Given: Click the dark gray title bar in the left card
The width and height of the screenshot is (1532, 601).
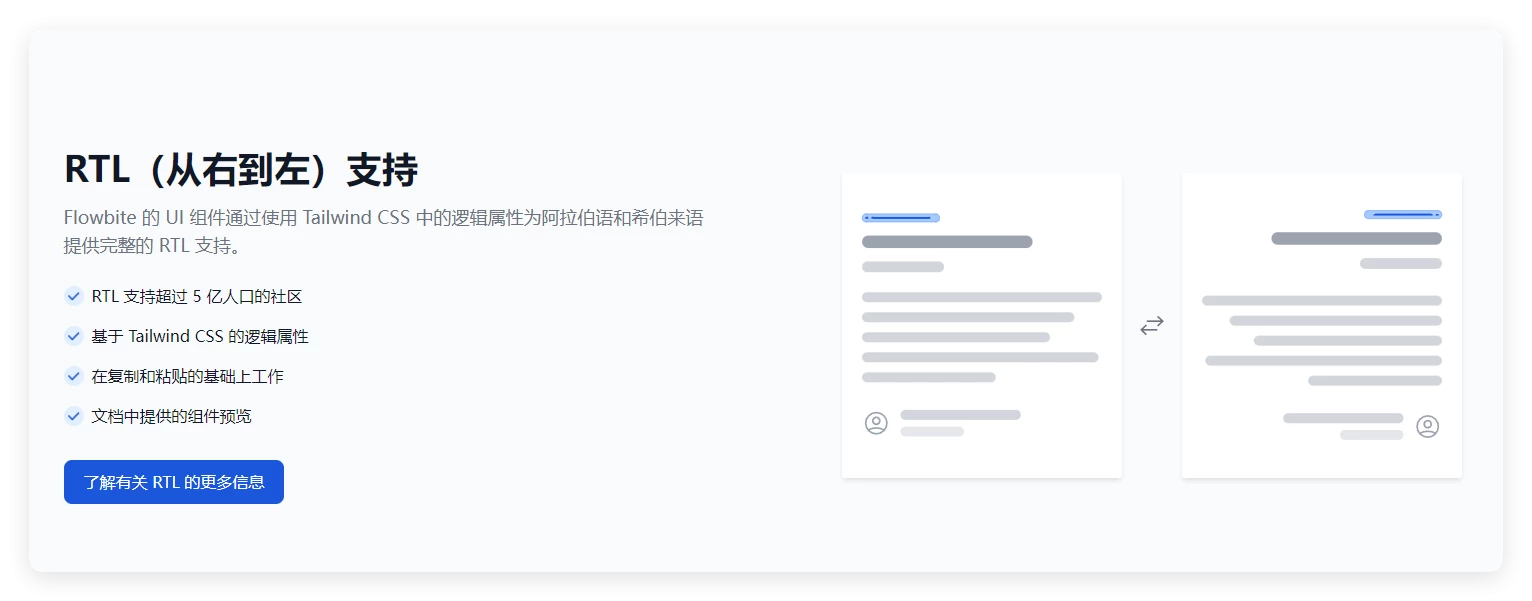Looking at the screenshot, I should pyautogui.click(x=947, y=242).
